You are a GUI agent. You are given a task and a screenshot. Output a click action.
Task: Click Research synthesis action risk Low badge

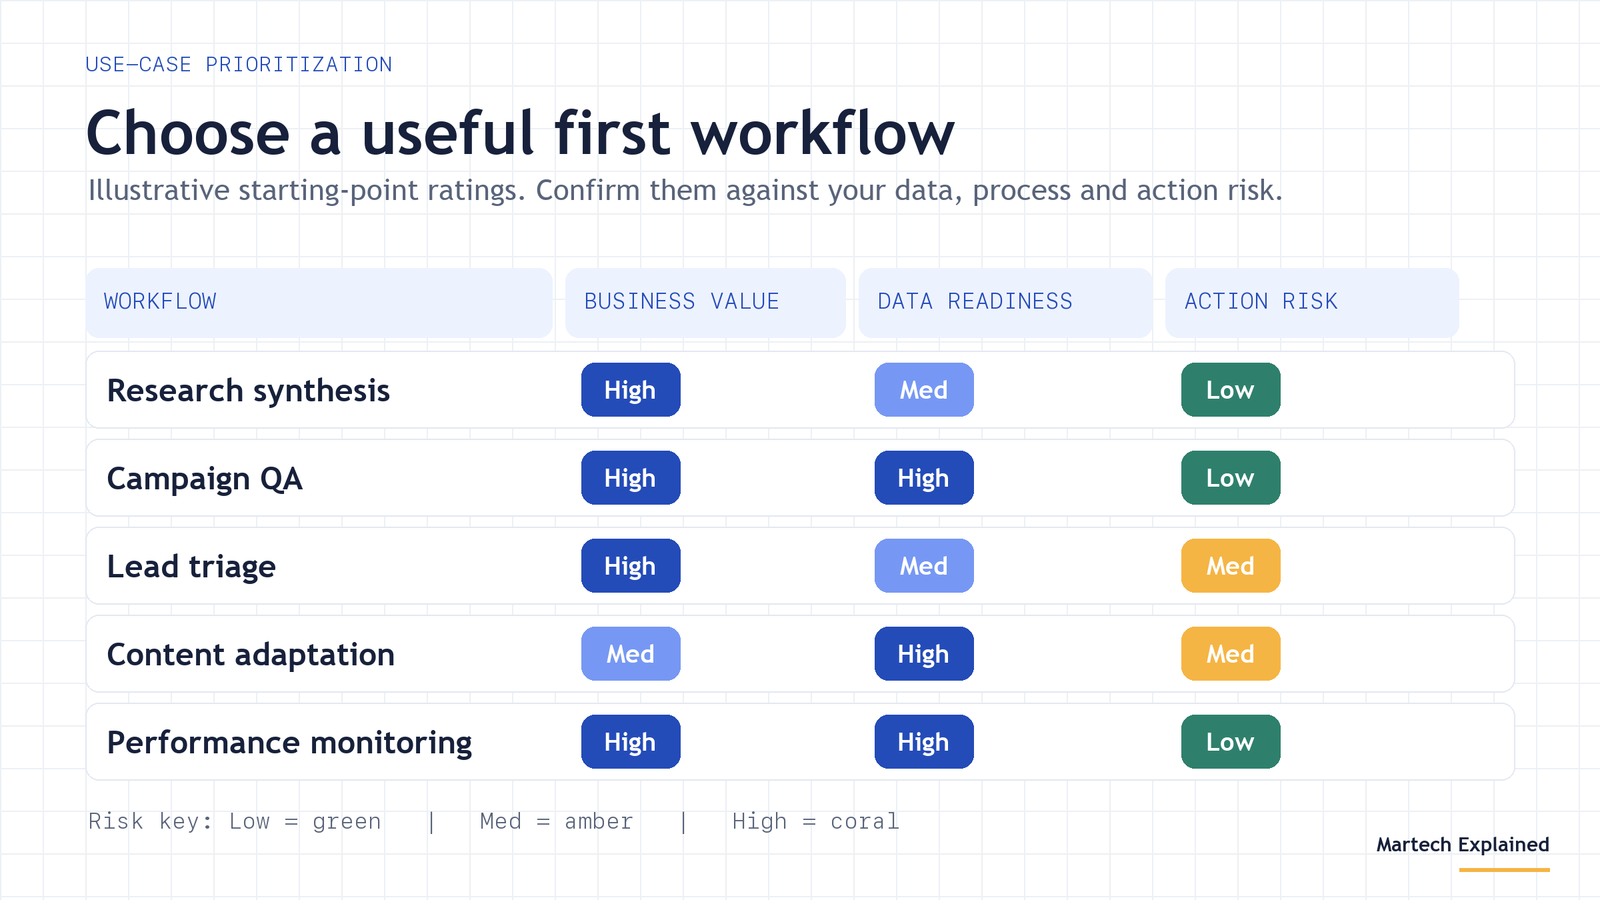[1231, 390]
